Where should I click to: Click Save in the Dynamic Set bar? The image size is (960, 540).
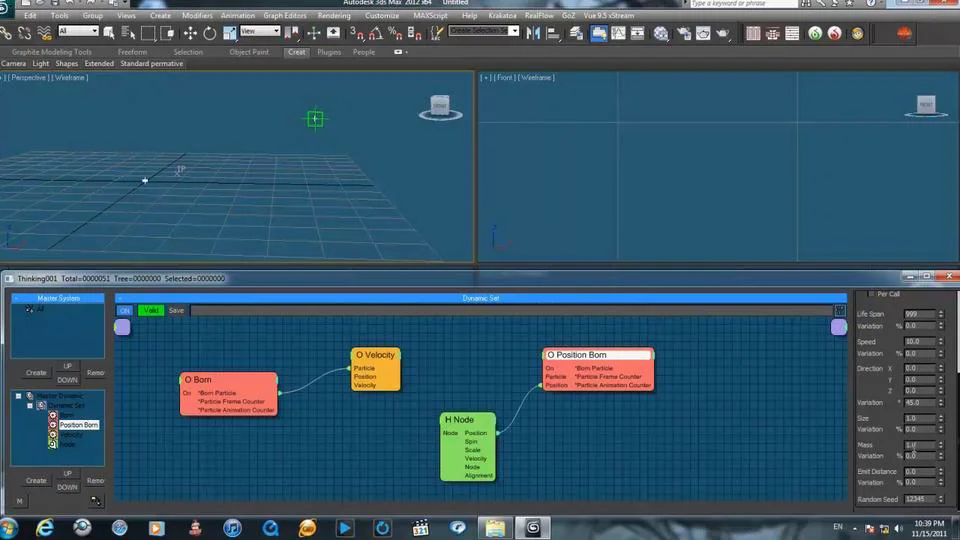coord(176,310)
